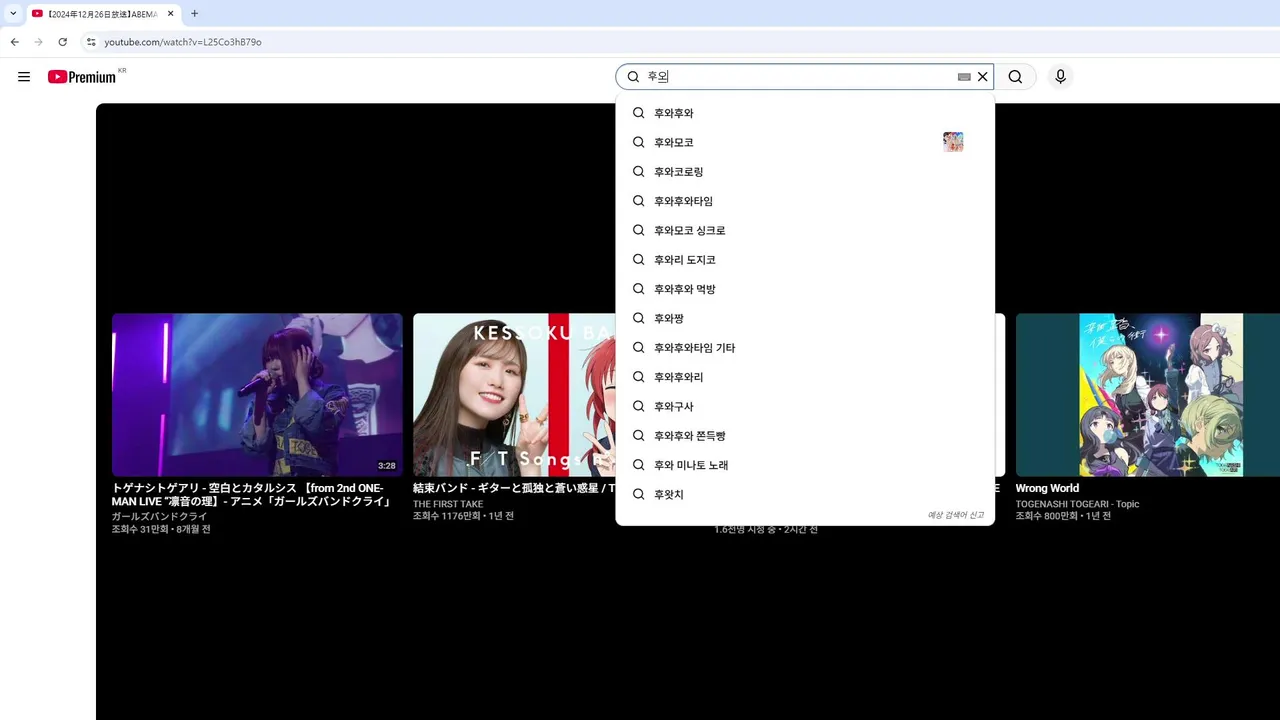Image resolution: width=1280 pixels, height=720 pixels.
Task: Select the ABEMA video browser tab
Action: click(x=103, y=14)
